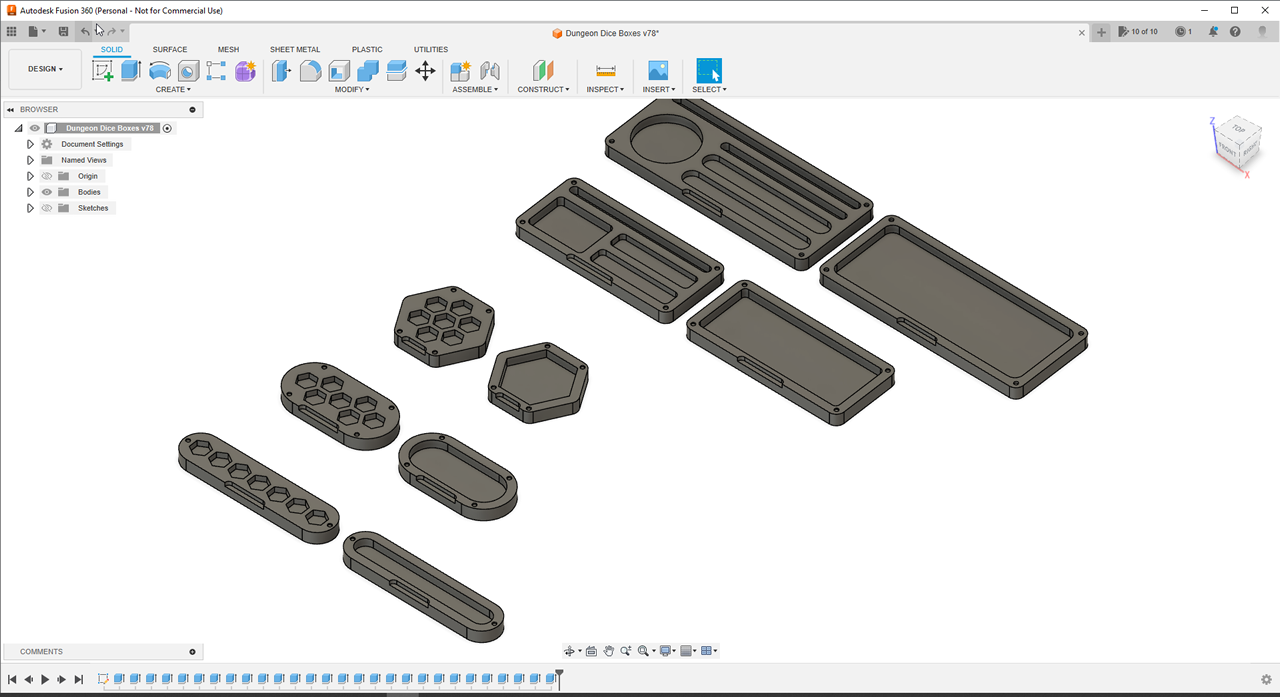Open the Modify menu
The image size is (1280, 697).
(x=352, y=90)
